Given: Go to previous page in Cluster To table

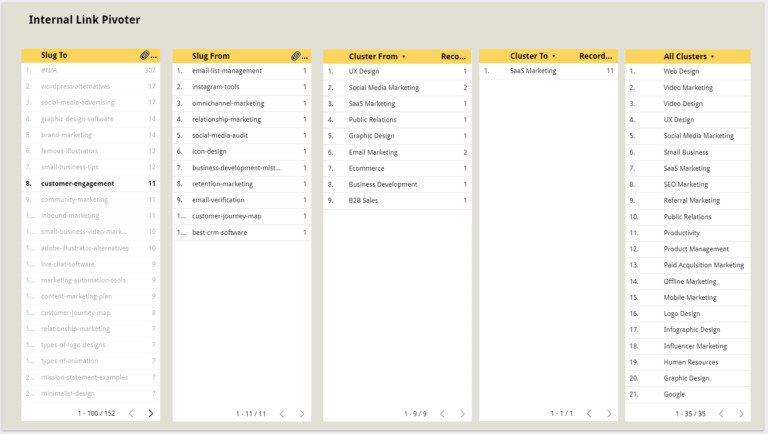Looking at the screenshot, I should (589, 413).
